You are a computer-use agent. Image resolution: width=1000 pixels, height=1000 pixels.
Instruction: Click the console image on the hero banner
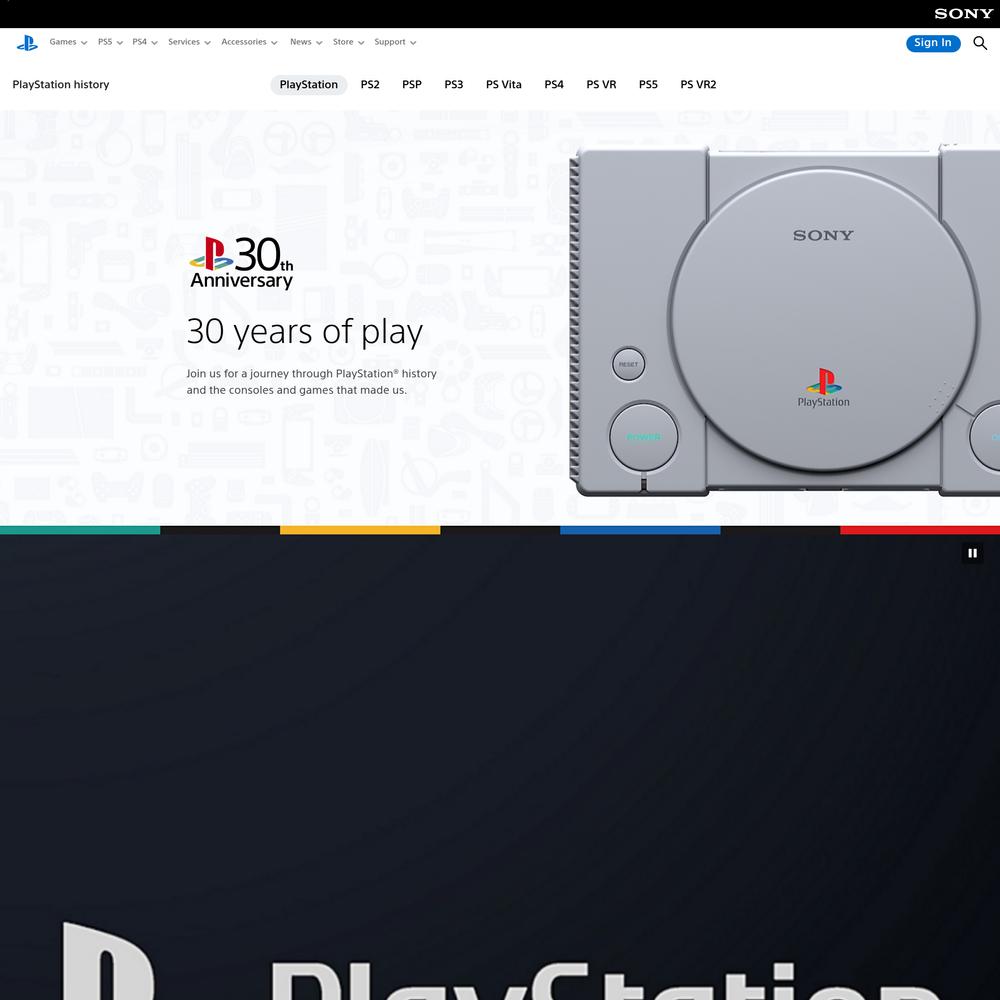(784, 319)
